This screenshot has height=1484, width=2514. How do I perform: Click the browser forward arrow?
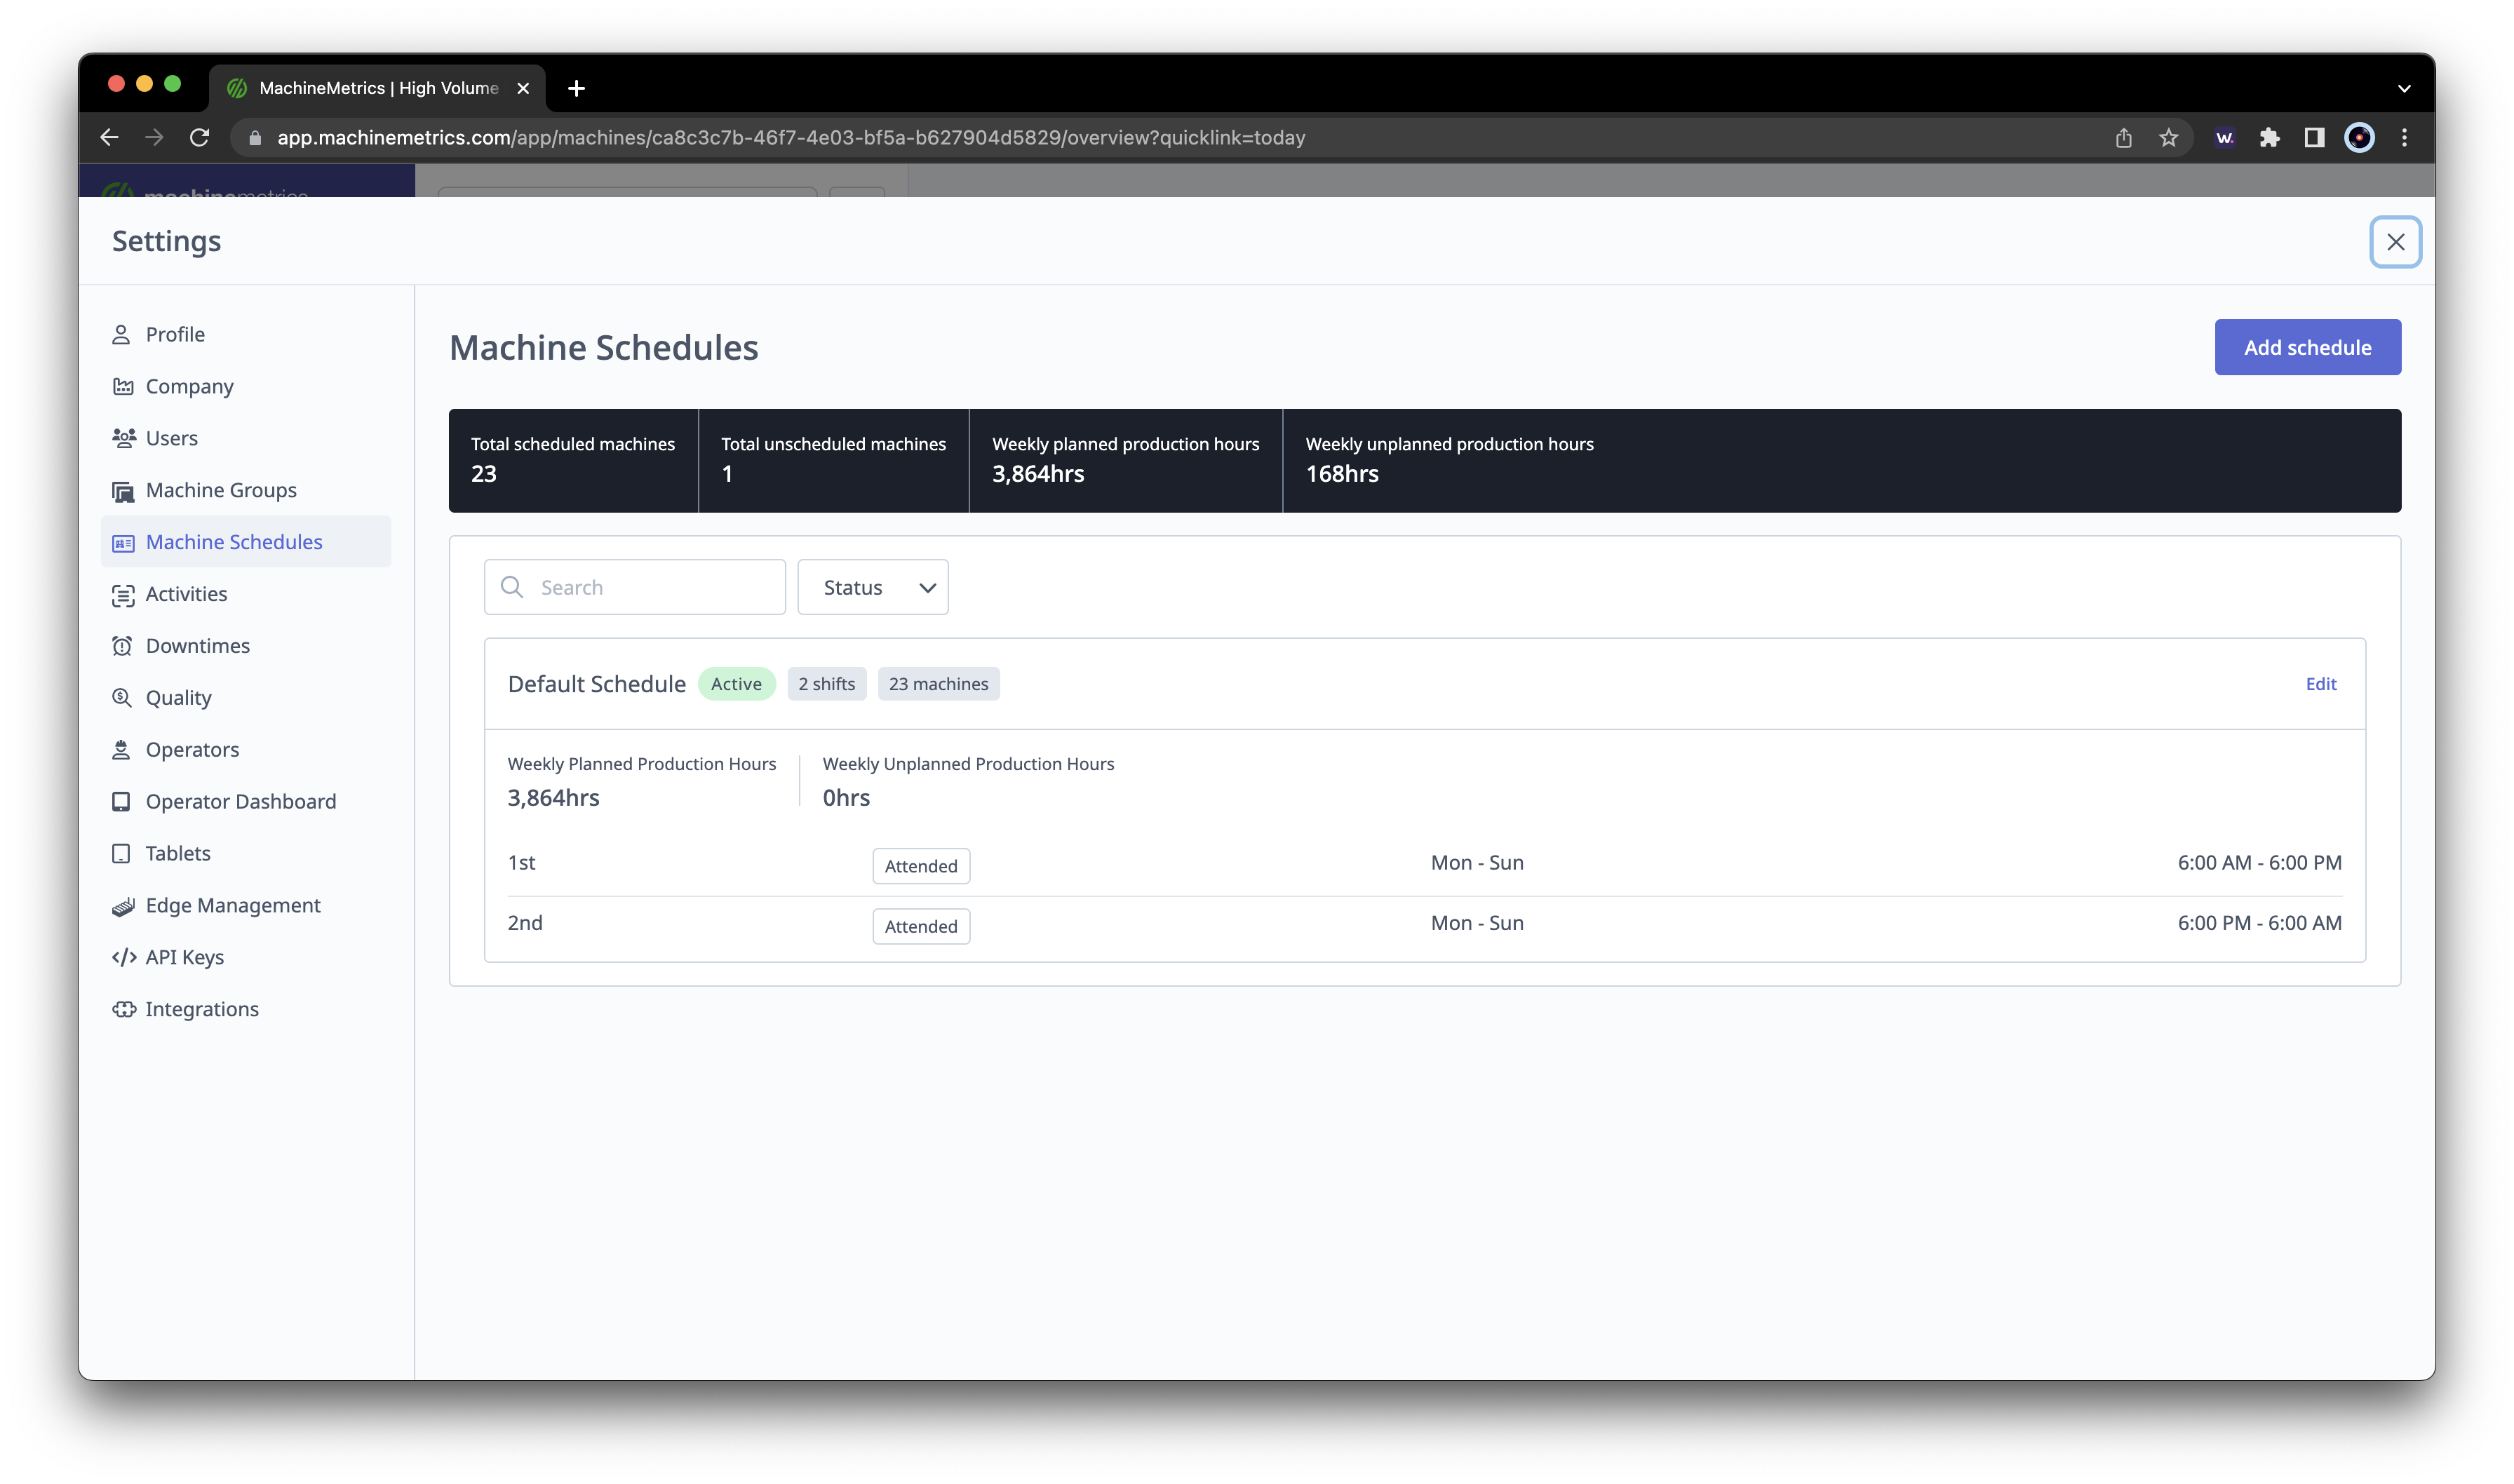pos(154,137)
